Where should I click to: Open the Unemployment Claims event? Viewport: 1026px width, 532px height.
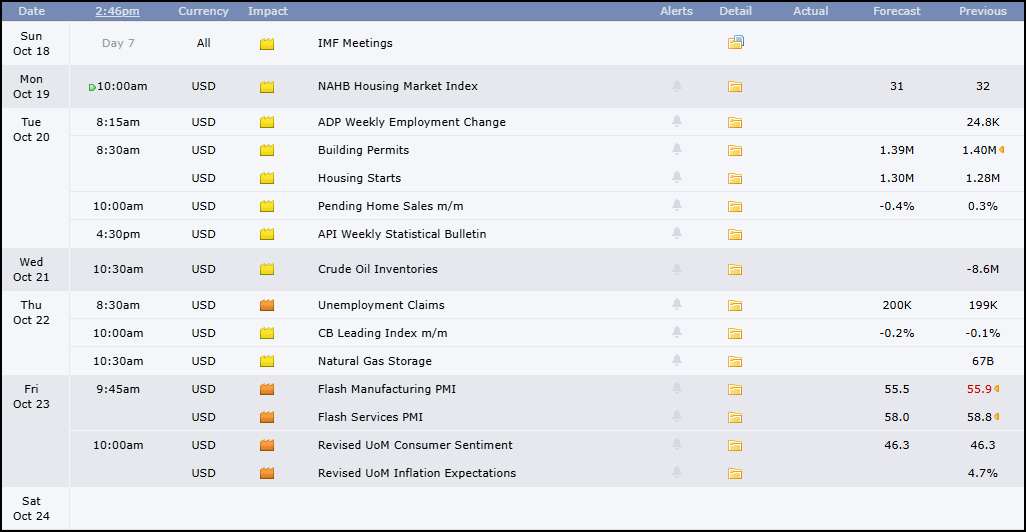click(381, 305)
